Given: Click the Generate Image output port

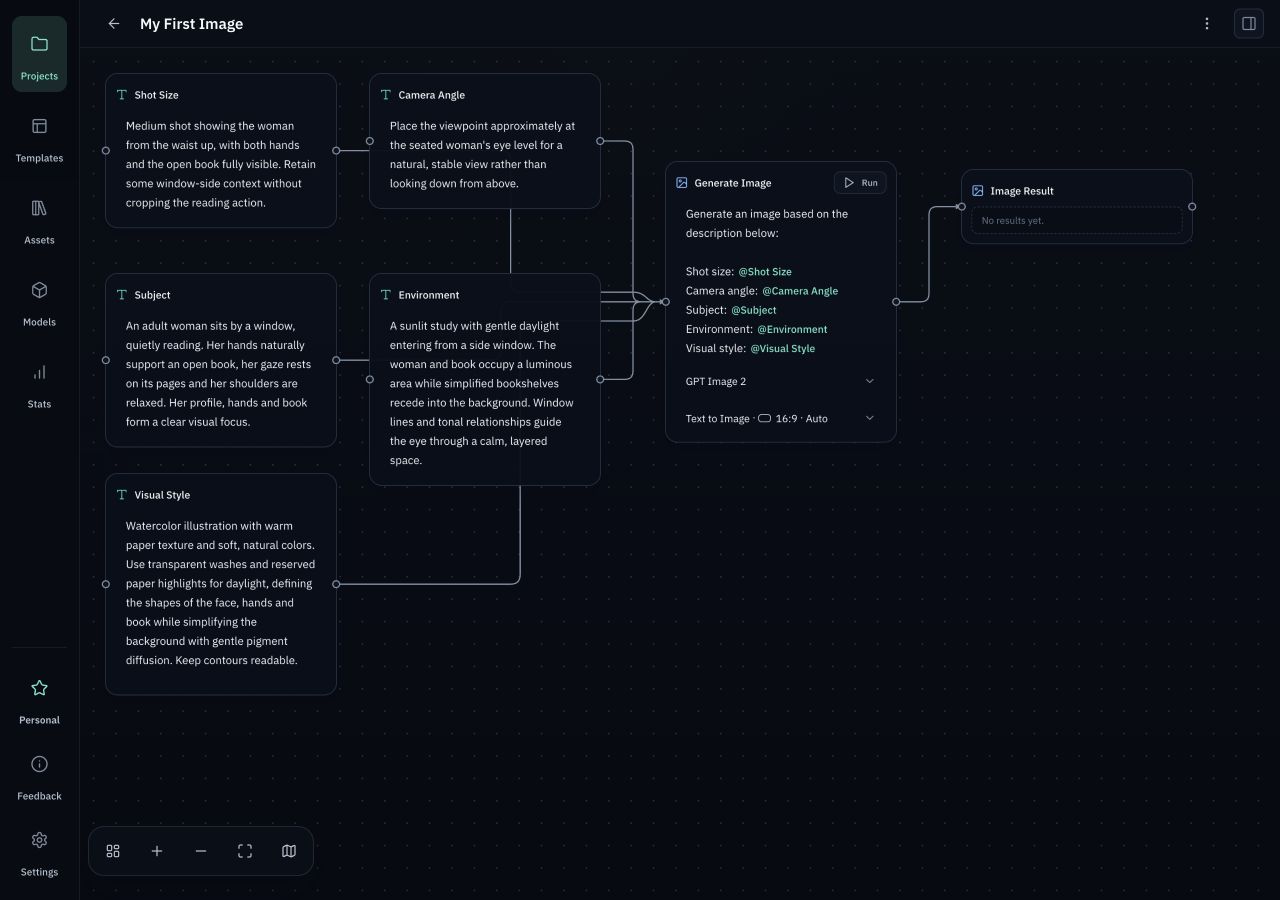Looking at the screenshot, I should (x=896, y=301).
